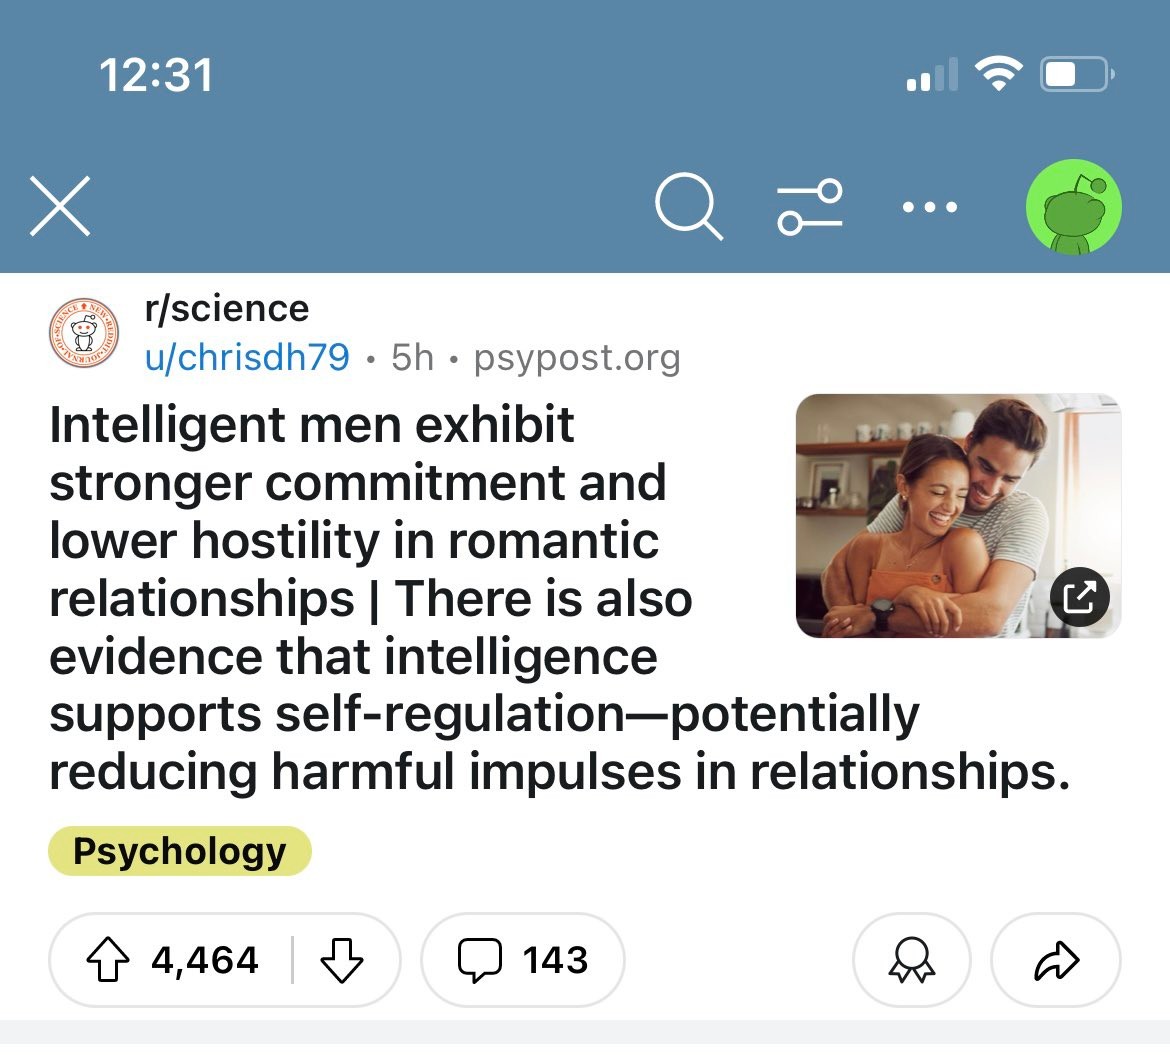The image size is (1170, 1055).
Task: Close the post view with X
Action: [60, 207]
